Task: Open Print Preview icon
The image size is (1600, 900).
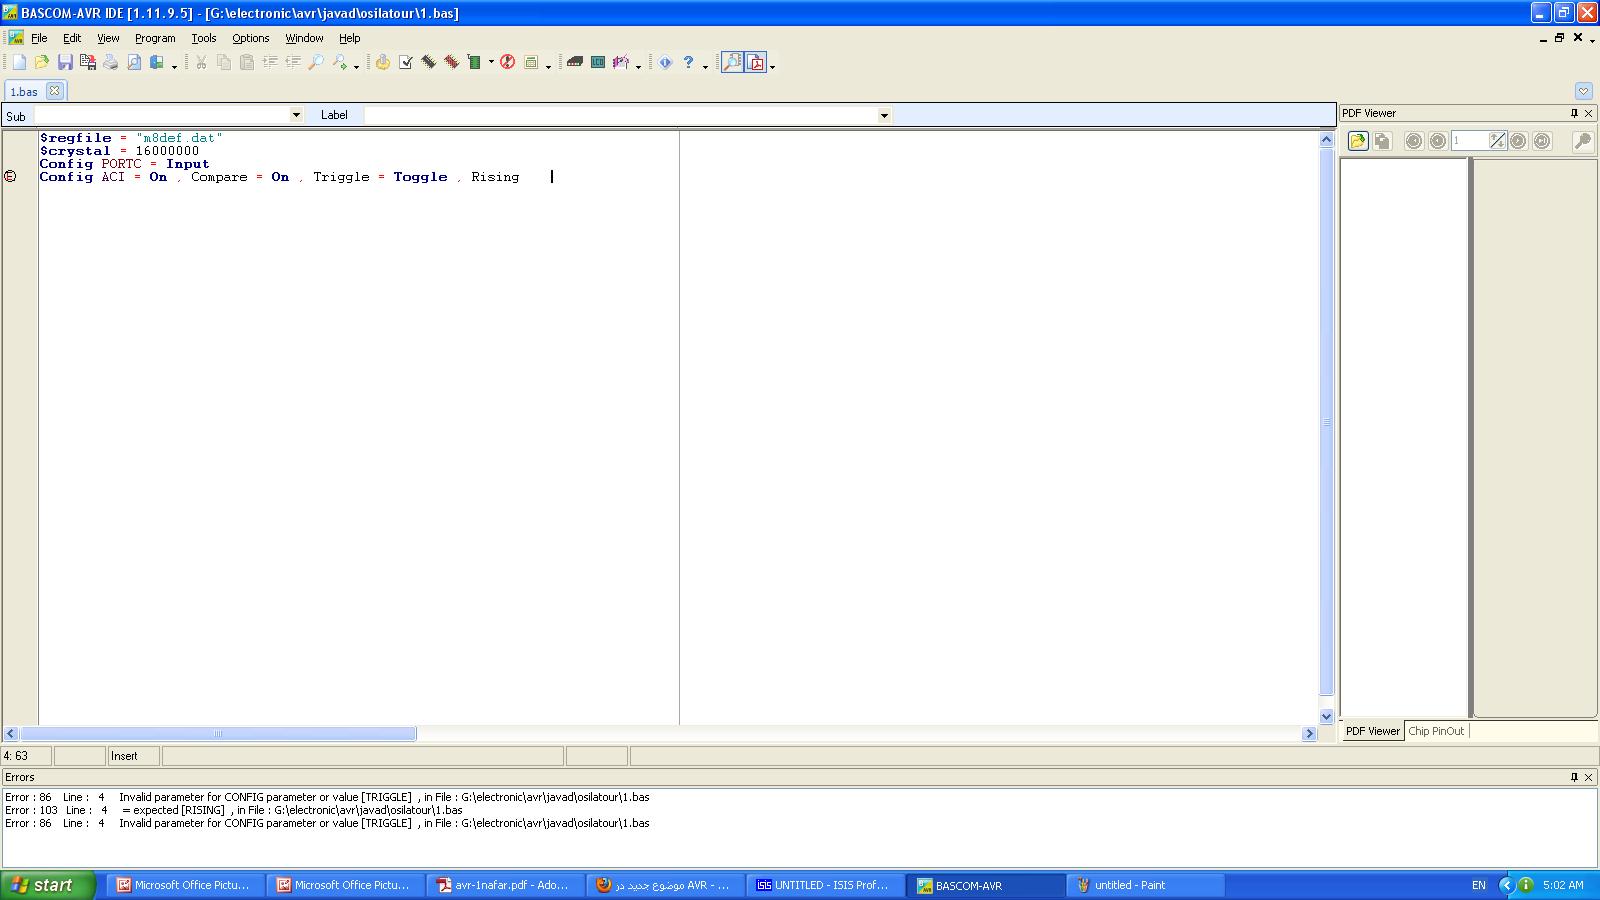Action: (x=134, y=62)
